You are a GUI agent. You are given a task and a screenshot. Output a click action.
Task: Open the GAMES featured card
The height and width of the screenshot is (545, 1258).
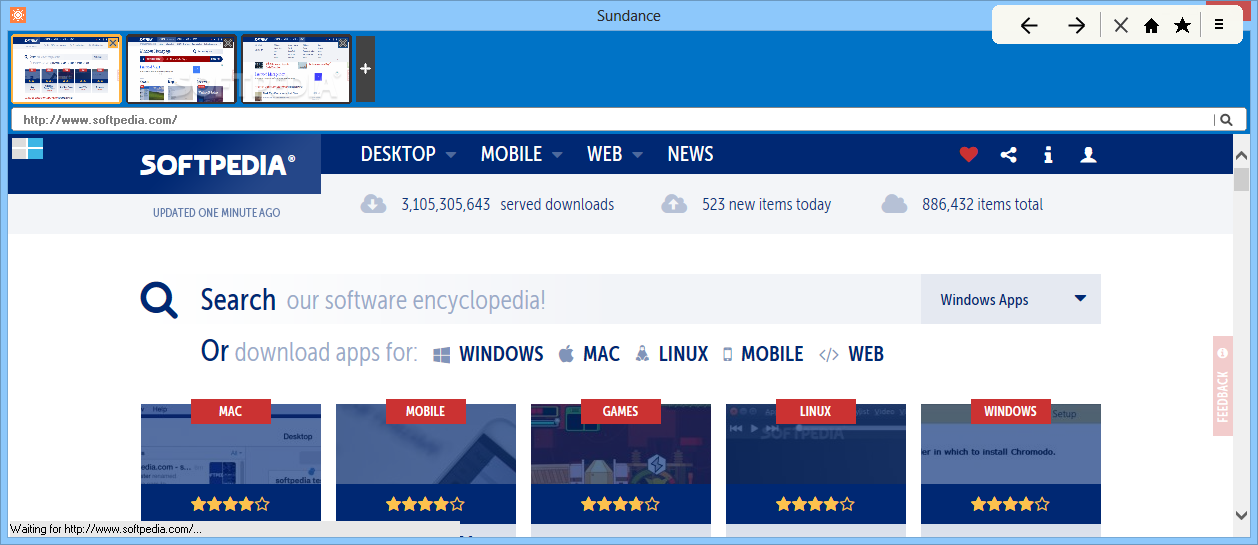tap(621, 462)
